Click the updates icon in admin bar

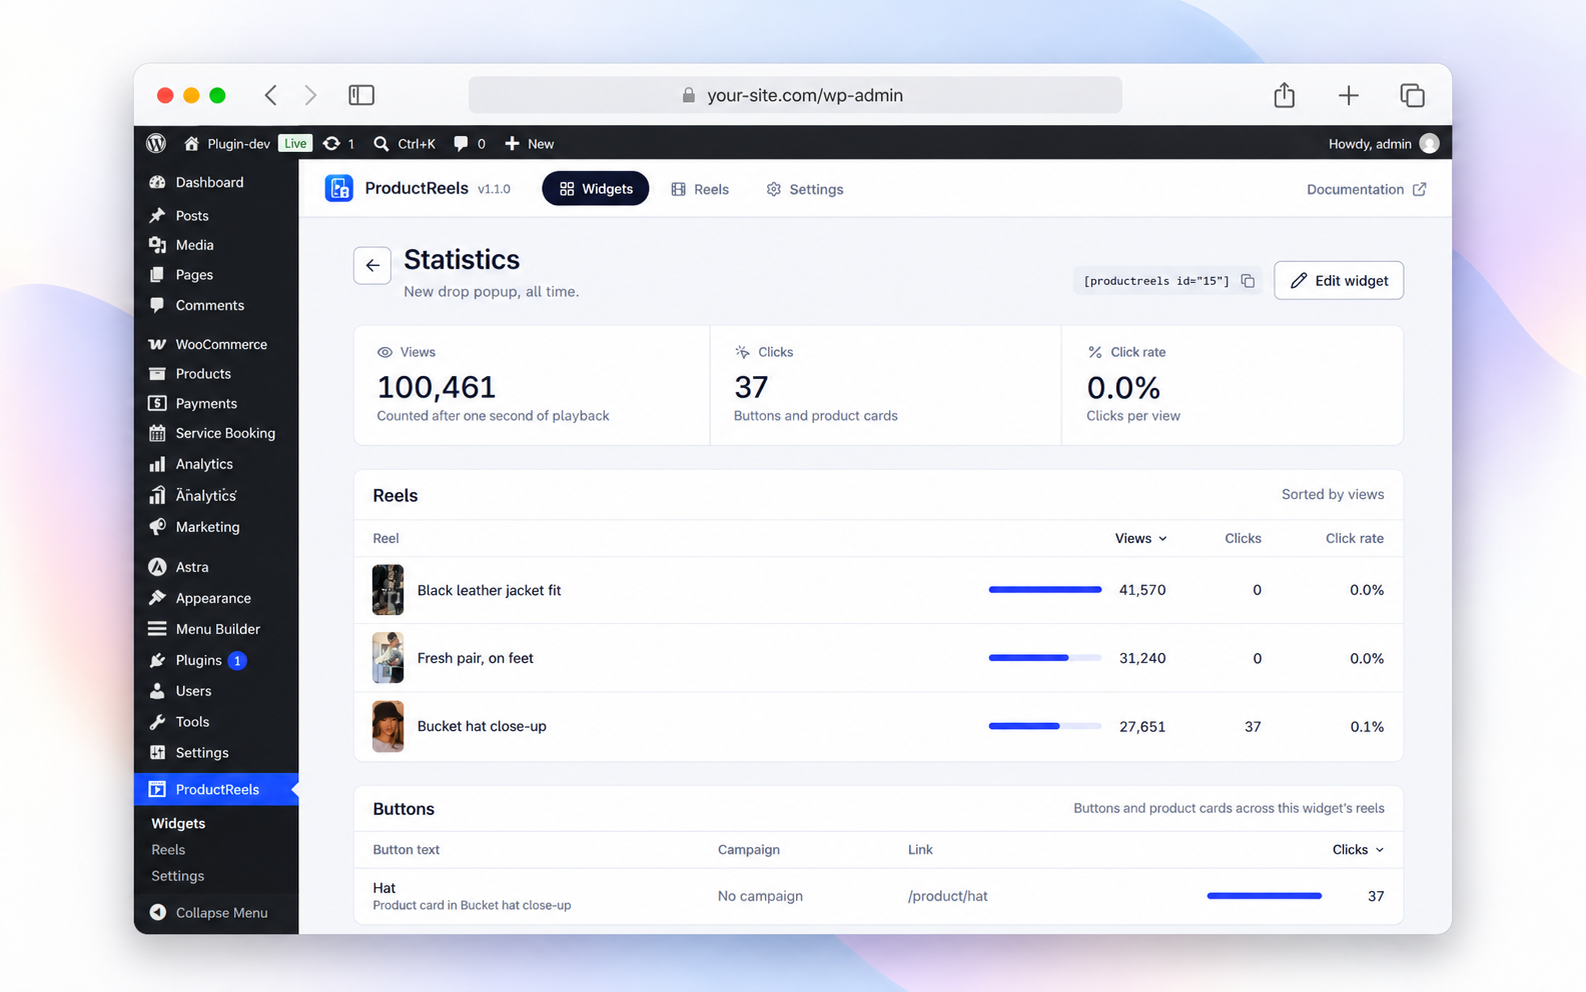click(x=331, y=143)
